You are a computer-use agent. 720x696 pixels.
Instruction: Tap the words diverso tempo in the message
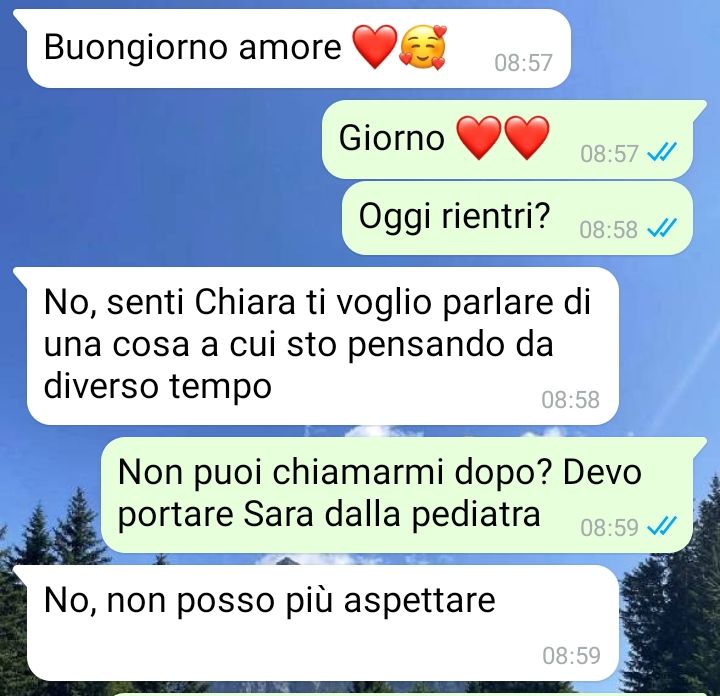(x=158, y=386)
